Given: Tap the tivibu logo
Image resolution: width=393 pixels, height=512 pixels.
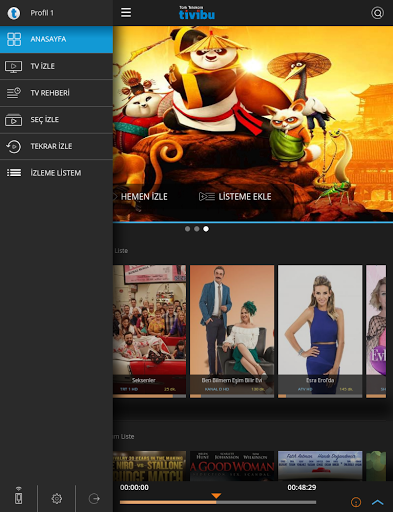Looking at the screenshot, I should (197, 13).
